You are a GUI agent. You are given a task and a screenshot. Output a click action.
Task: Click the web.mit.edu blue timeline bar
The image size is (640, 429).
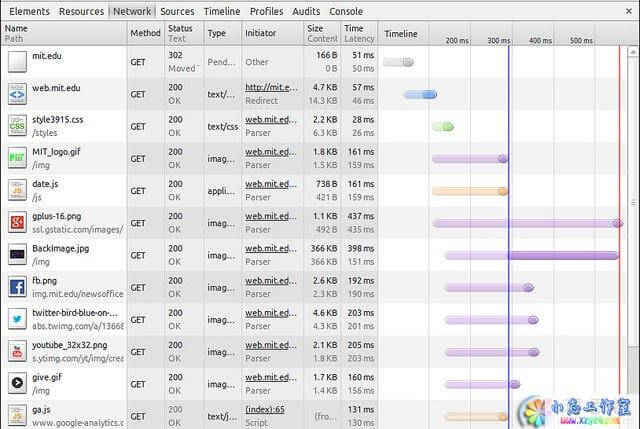(420, 94)
